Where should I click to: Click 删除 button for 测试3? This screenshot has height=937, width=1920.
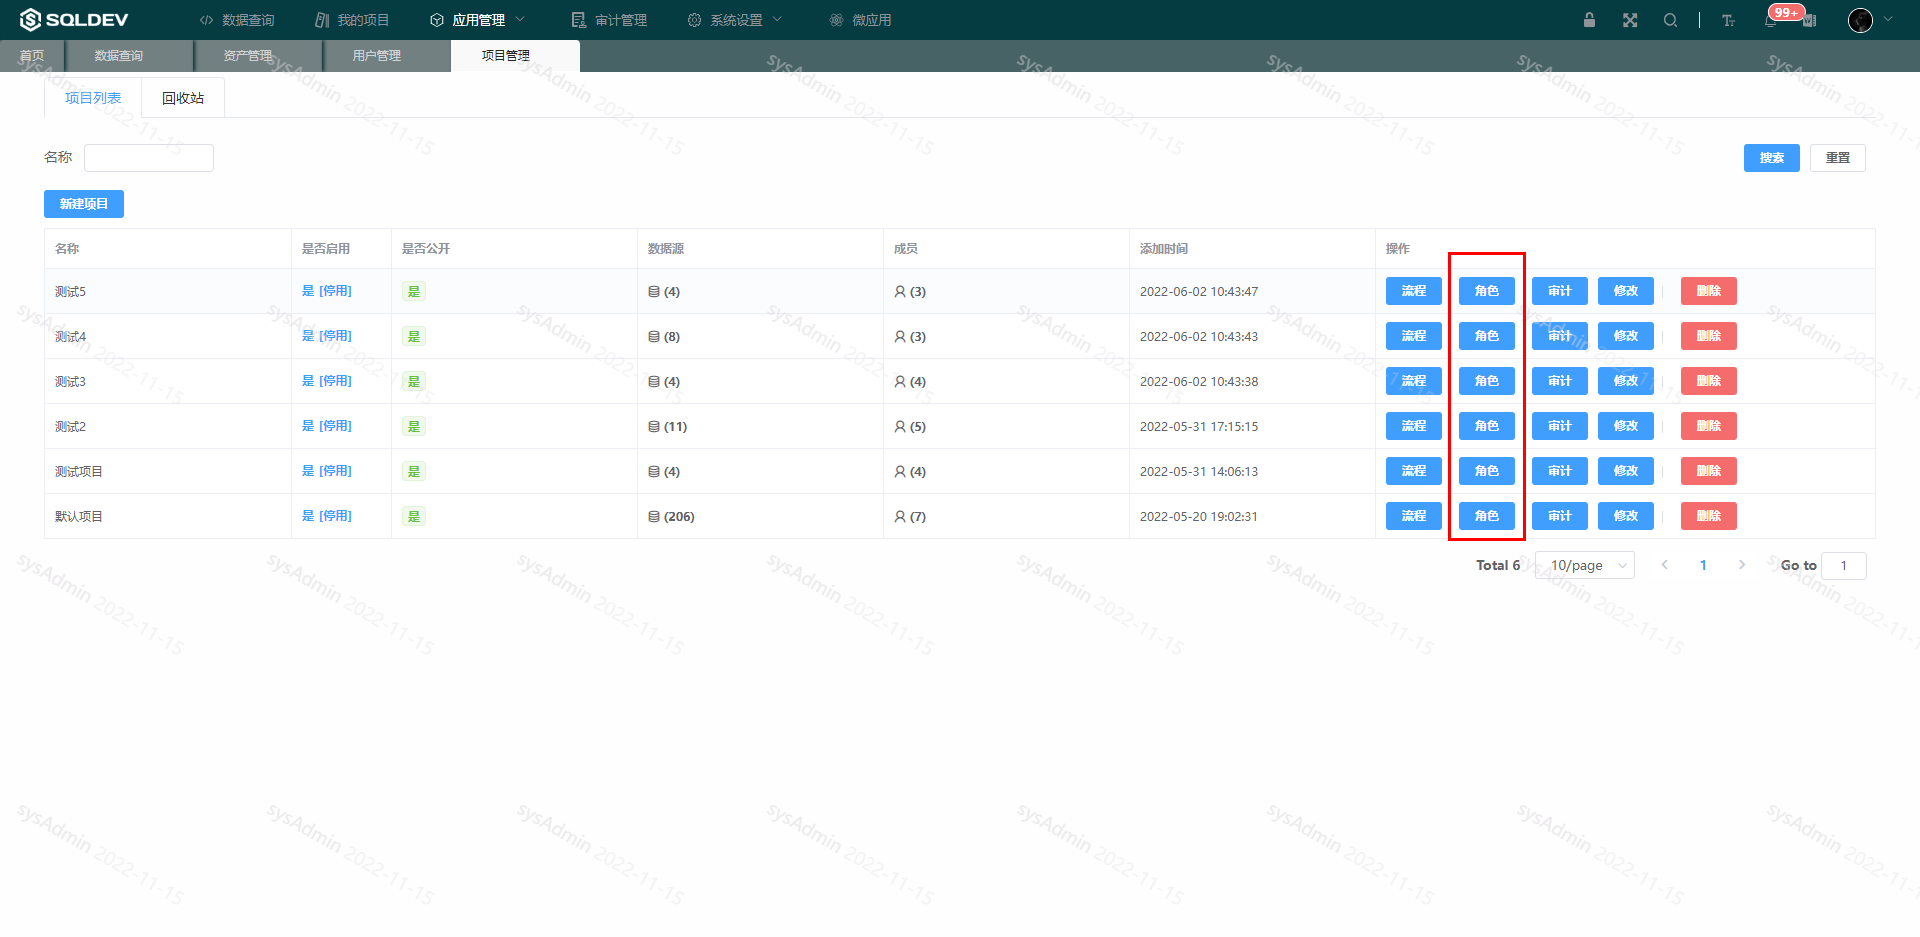pyautogui.click(x=1709, y=381)
